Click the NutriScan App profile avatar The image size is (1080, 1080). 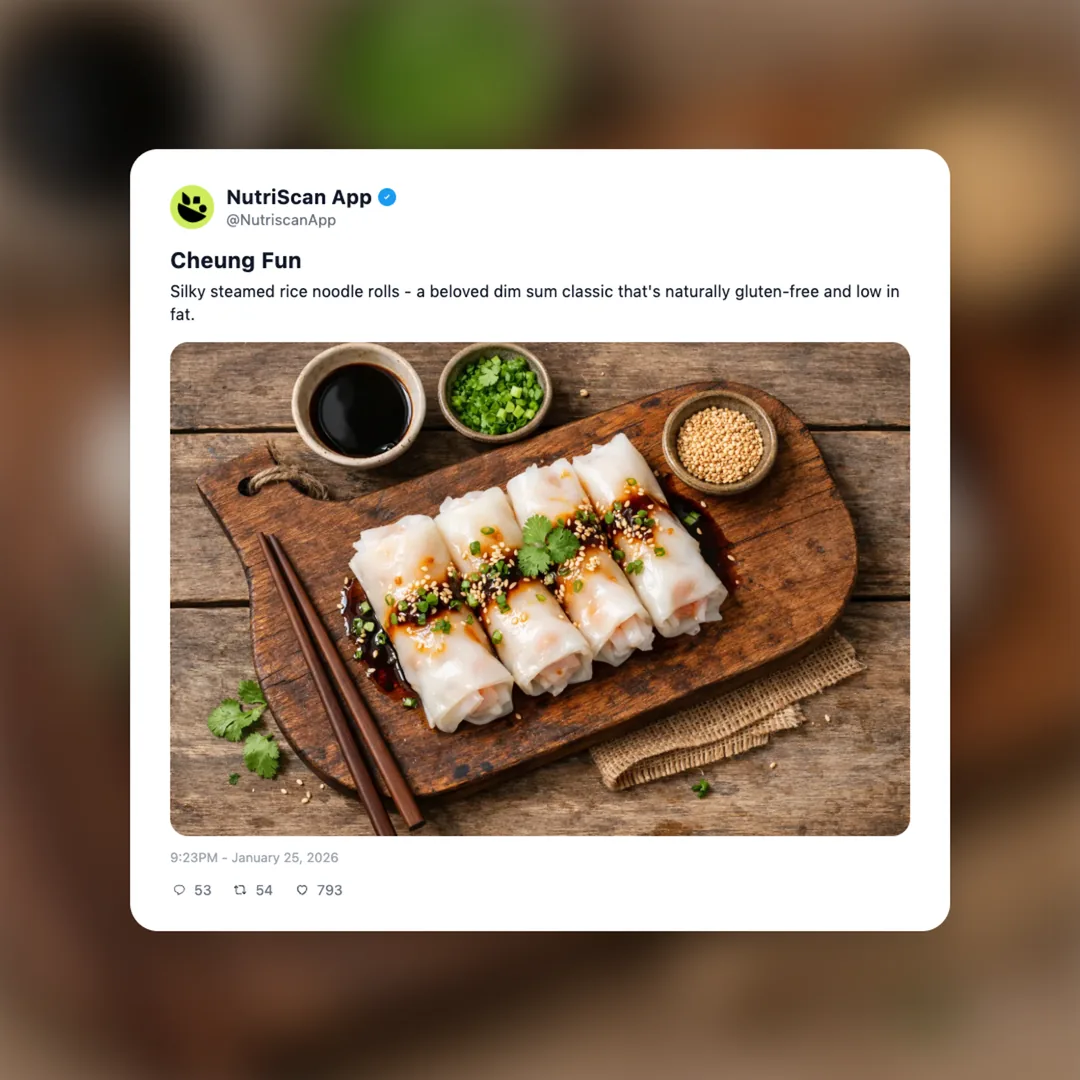click(192, 207)
